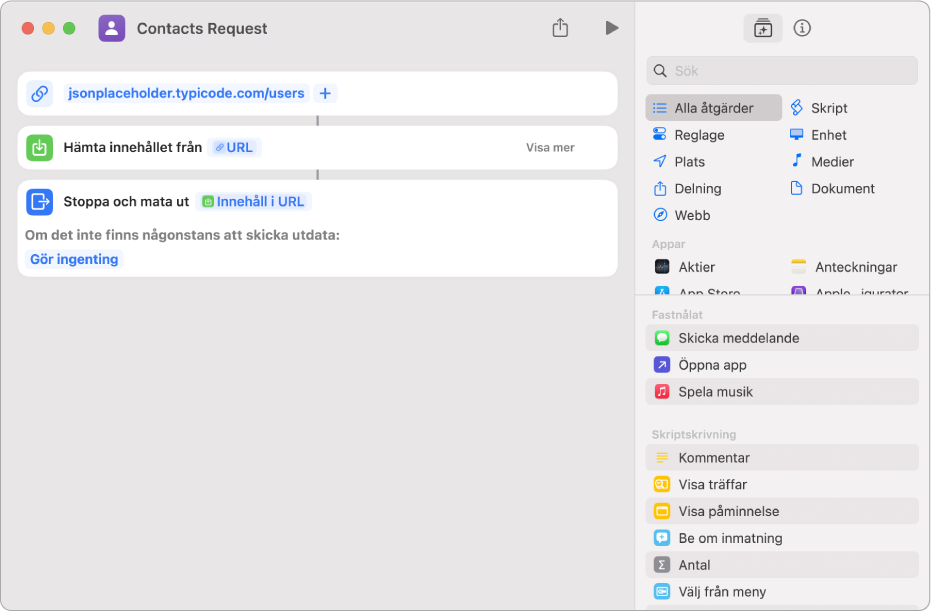The width and height of the screenshot is (931, 612).
Task: Open the Gör ingenting dropdown
Action: (74, 259)
